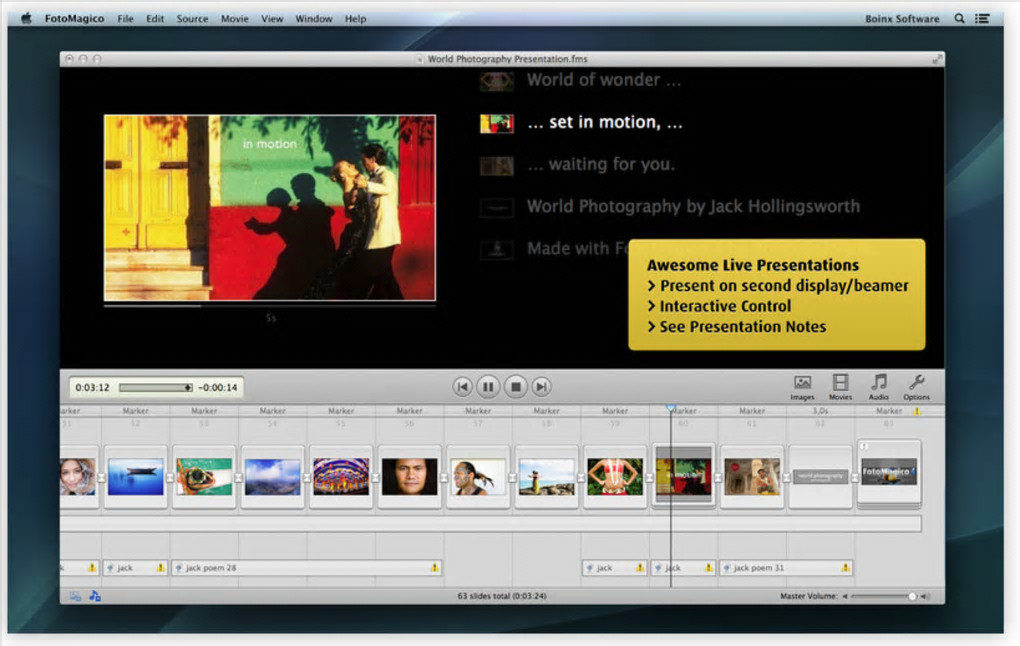Click the playback time progress bar
Image resolution: width=1020 pixels, height=646 pixels.
[155, 387]
